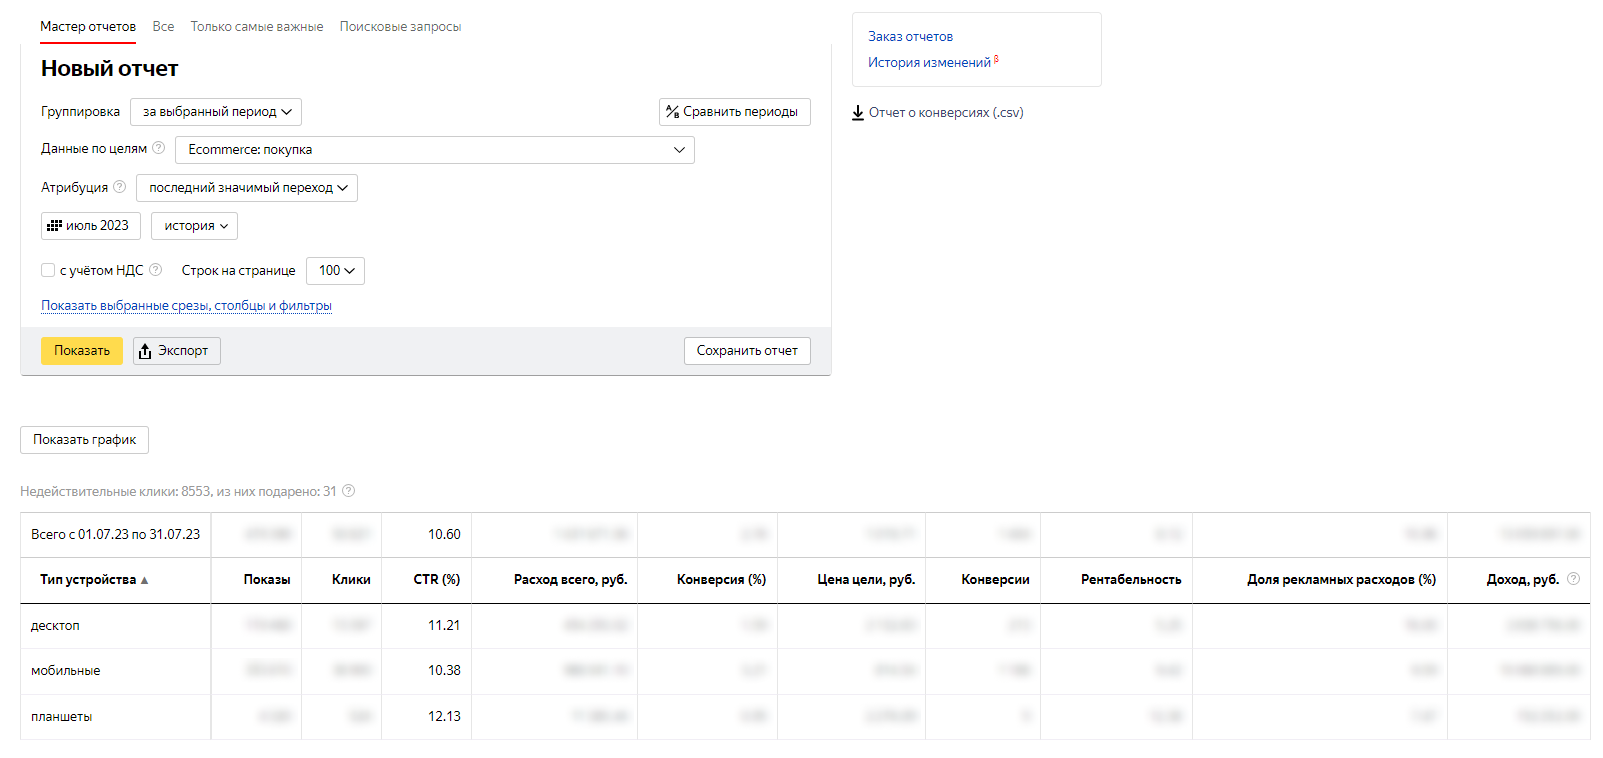Switch to the Мастер отчетов tab

(88, 27)
